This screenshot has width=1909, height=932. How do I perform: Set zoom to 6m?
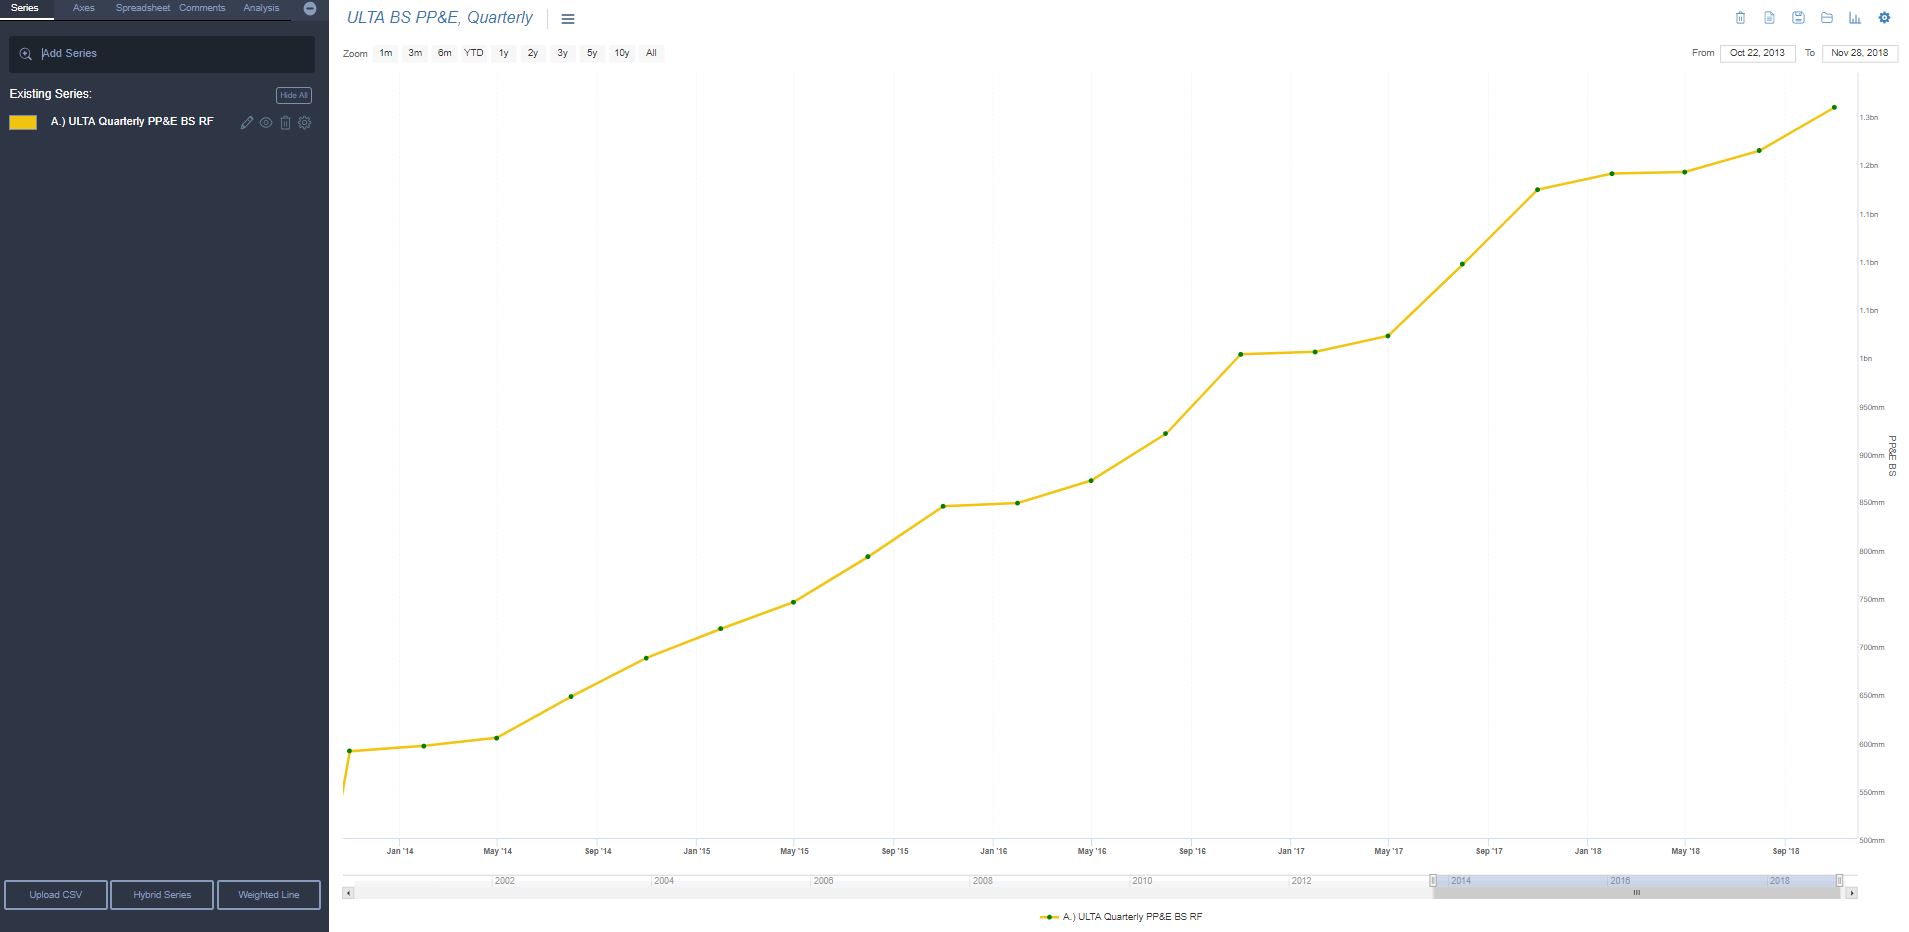[x=444, y=53]
